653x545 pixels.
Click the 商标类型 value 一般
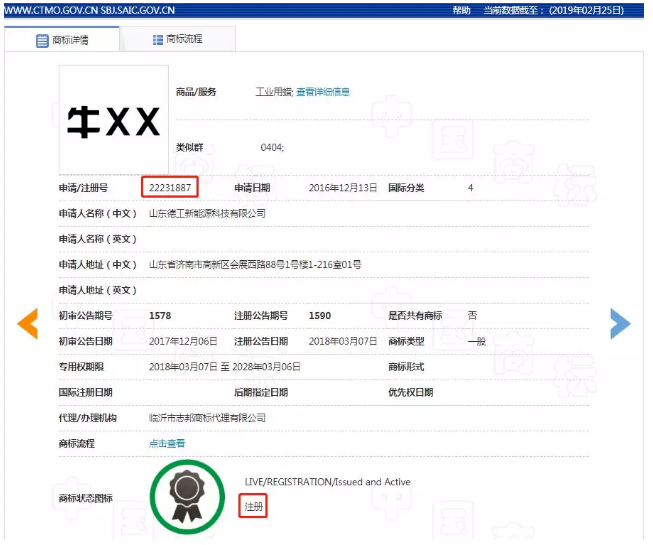[476, 341]
